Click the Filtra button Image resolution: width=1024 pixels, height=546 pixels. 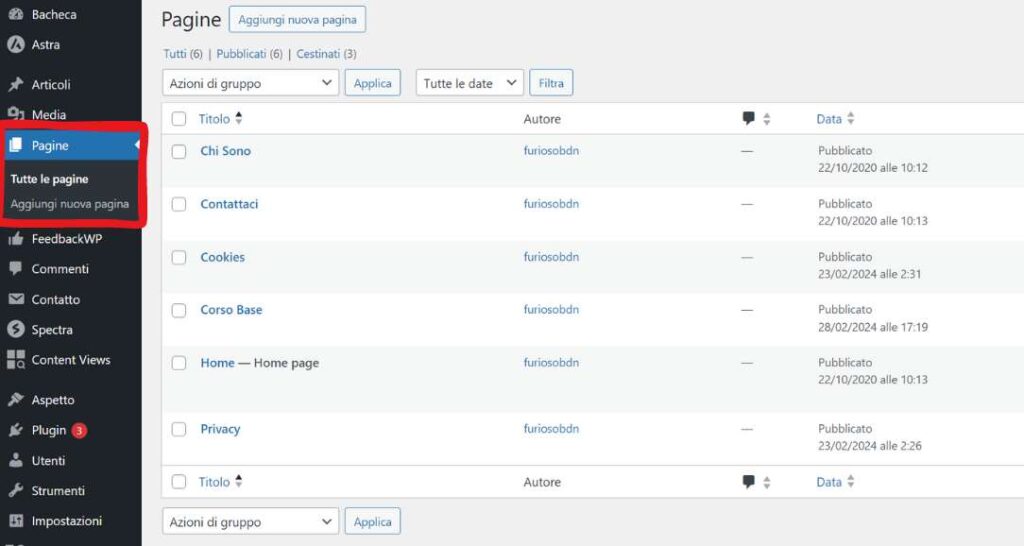click(x=551, y=83)
